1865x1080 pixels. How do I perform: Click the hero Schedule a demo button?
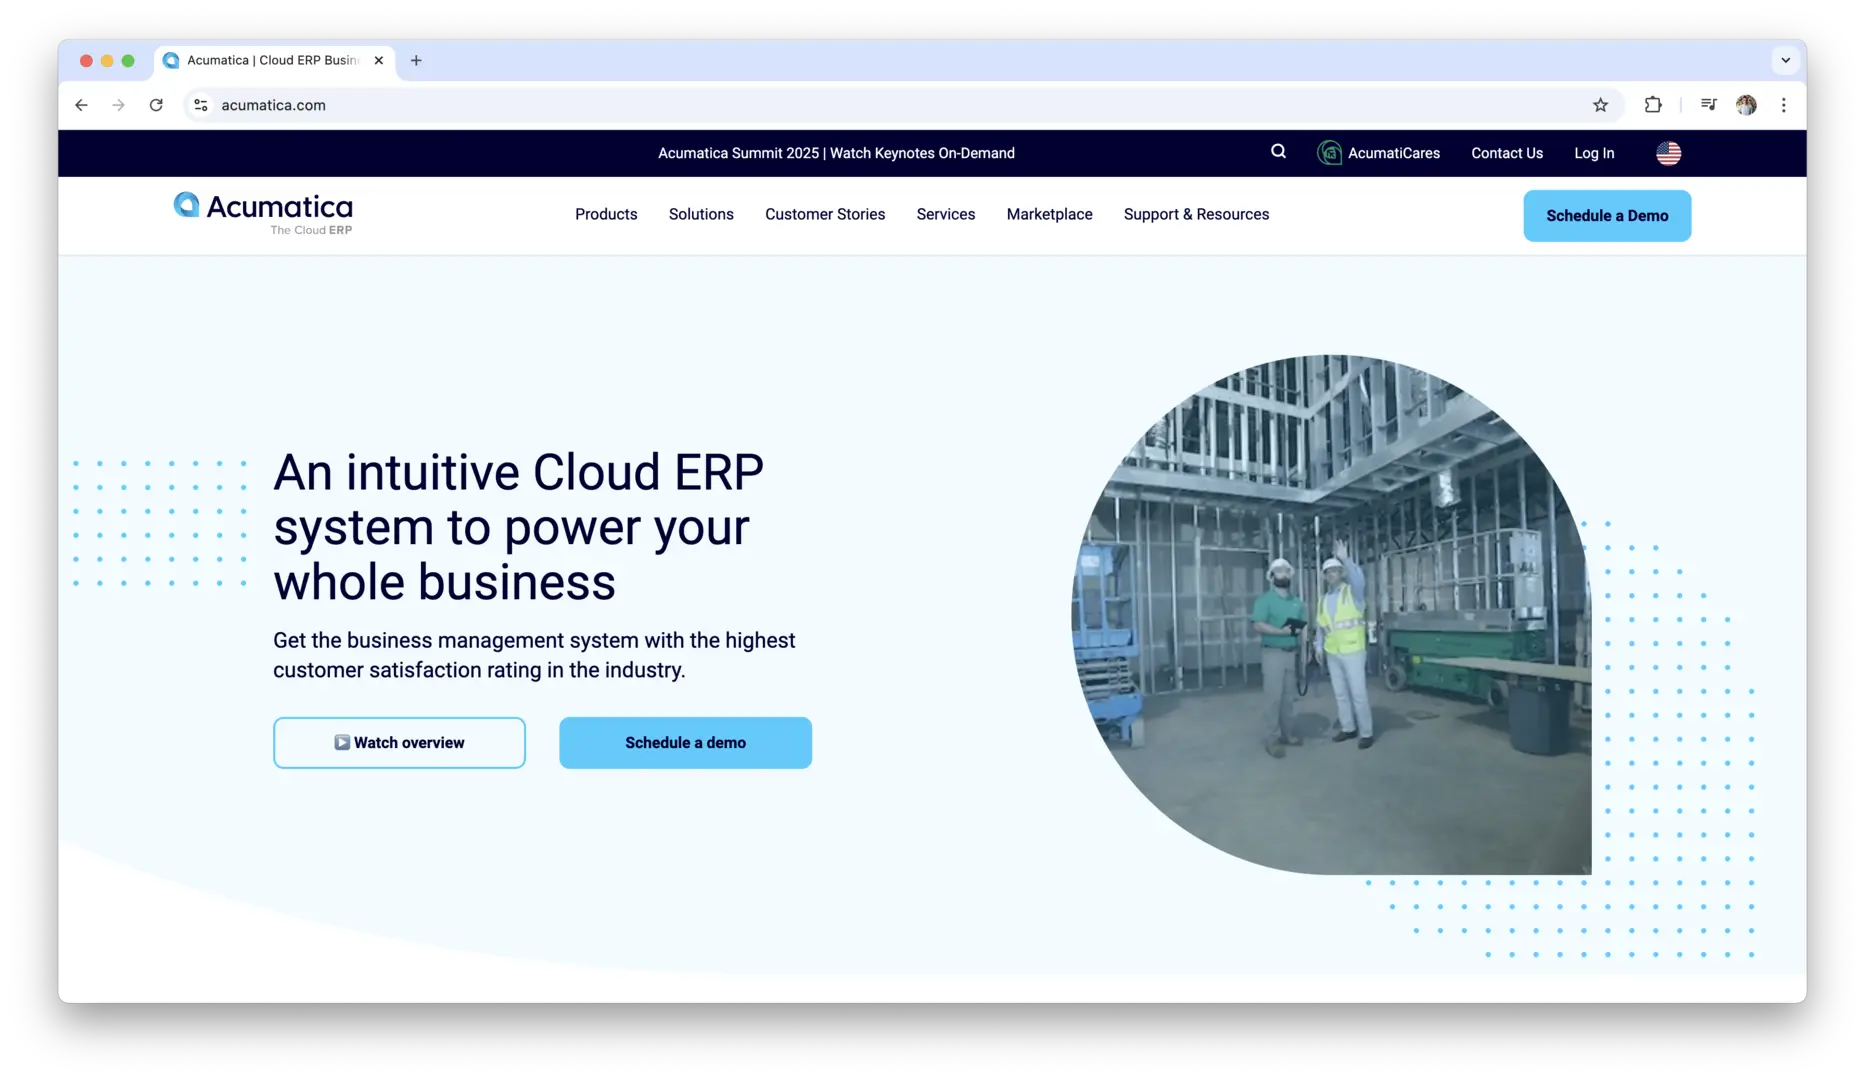coord(685,743)
